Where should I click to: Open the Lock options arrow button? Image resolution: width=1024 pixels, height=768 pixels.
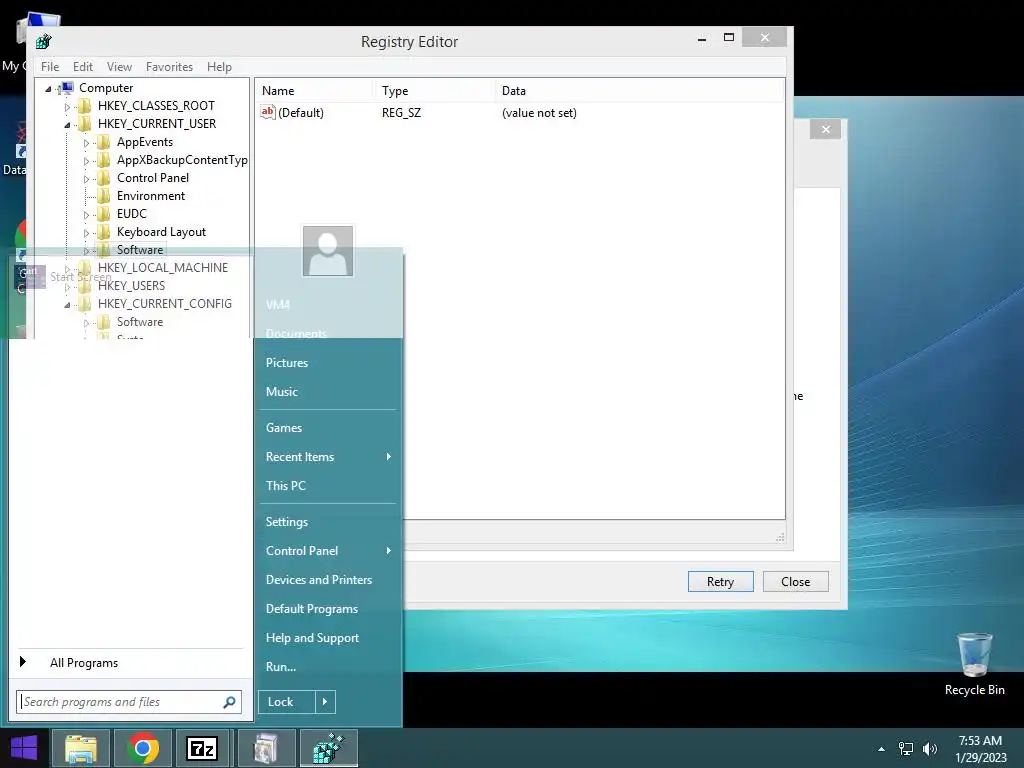[x=325, y=702]
